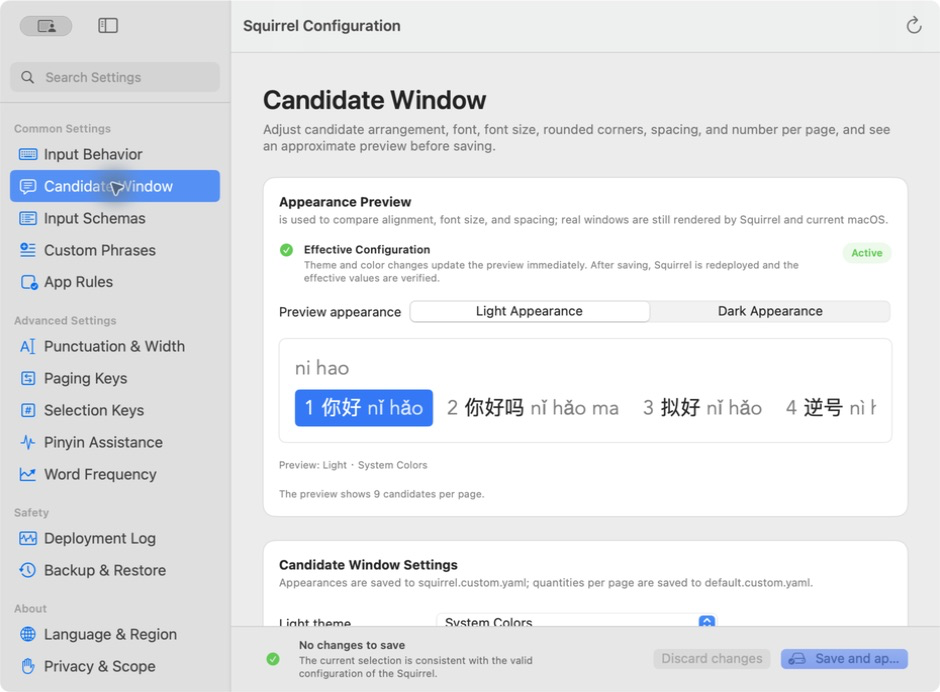Viewport: 940px width, 692px height.
Task: Click the green checkmark next to No changes to save
Action: (273, 659)
